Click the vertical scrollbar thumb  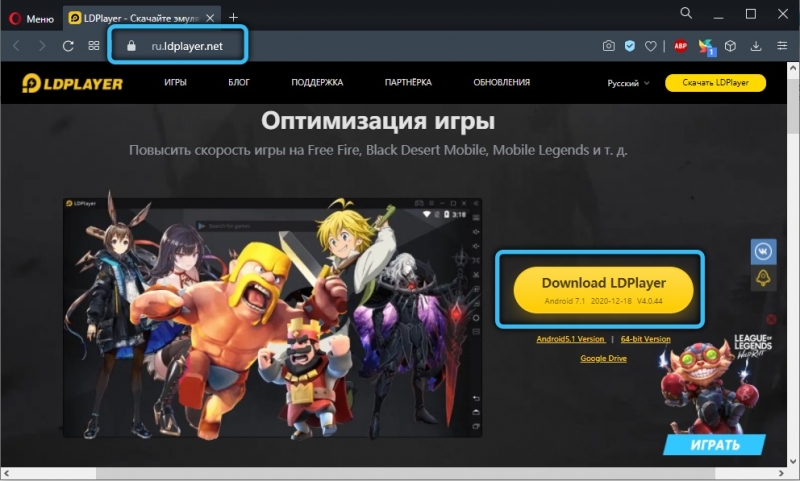coord(793,106)
